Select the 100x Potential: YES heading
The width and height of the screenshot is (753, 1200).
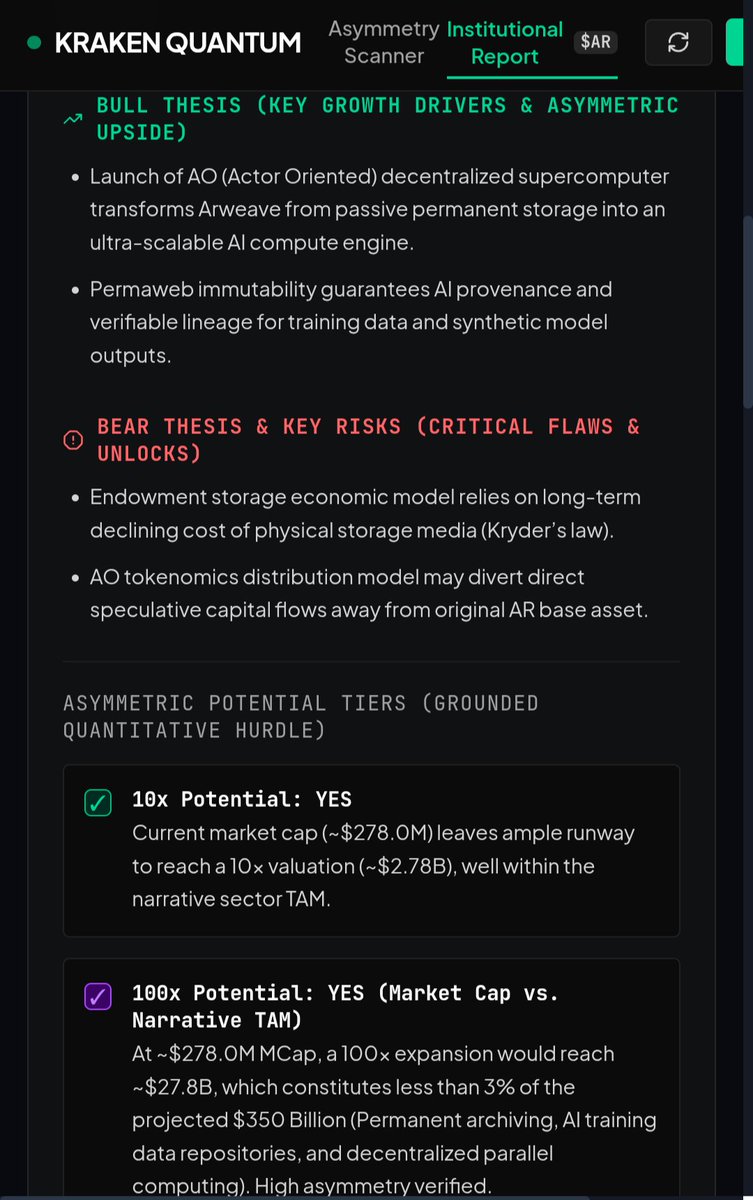[x=345, y=1006]
